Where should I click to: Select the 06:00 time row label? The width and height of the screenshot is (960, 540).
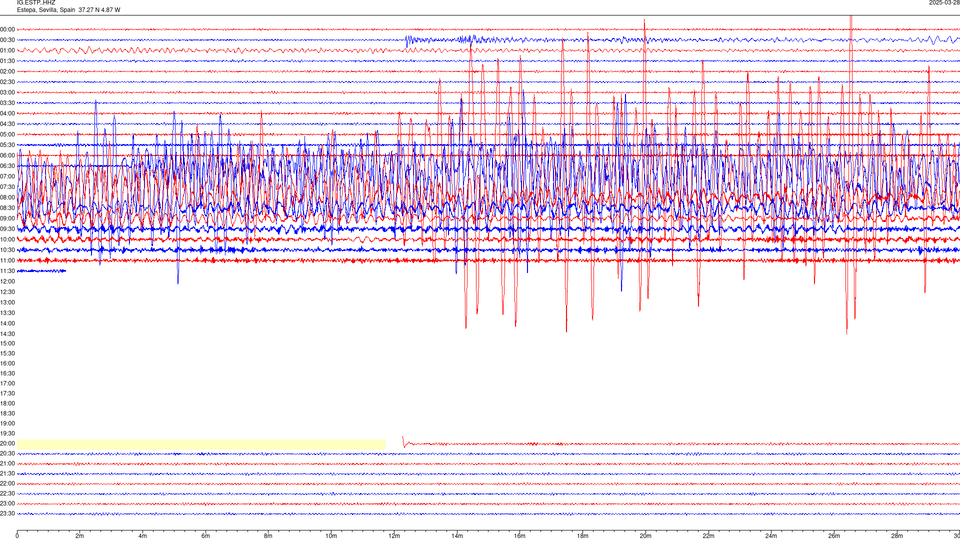[7, 156]
